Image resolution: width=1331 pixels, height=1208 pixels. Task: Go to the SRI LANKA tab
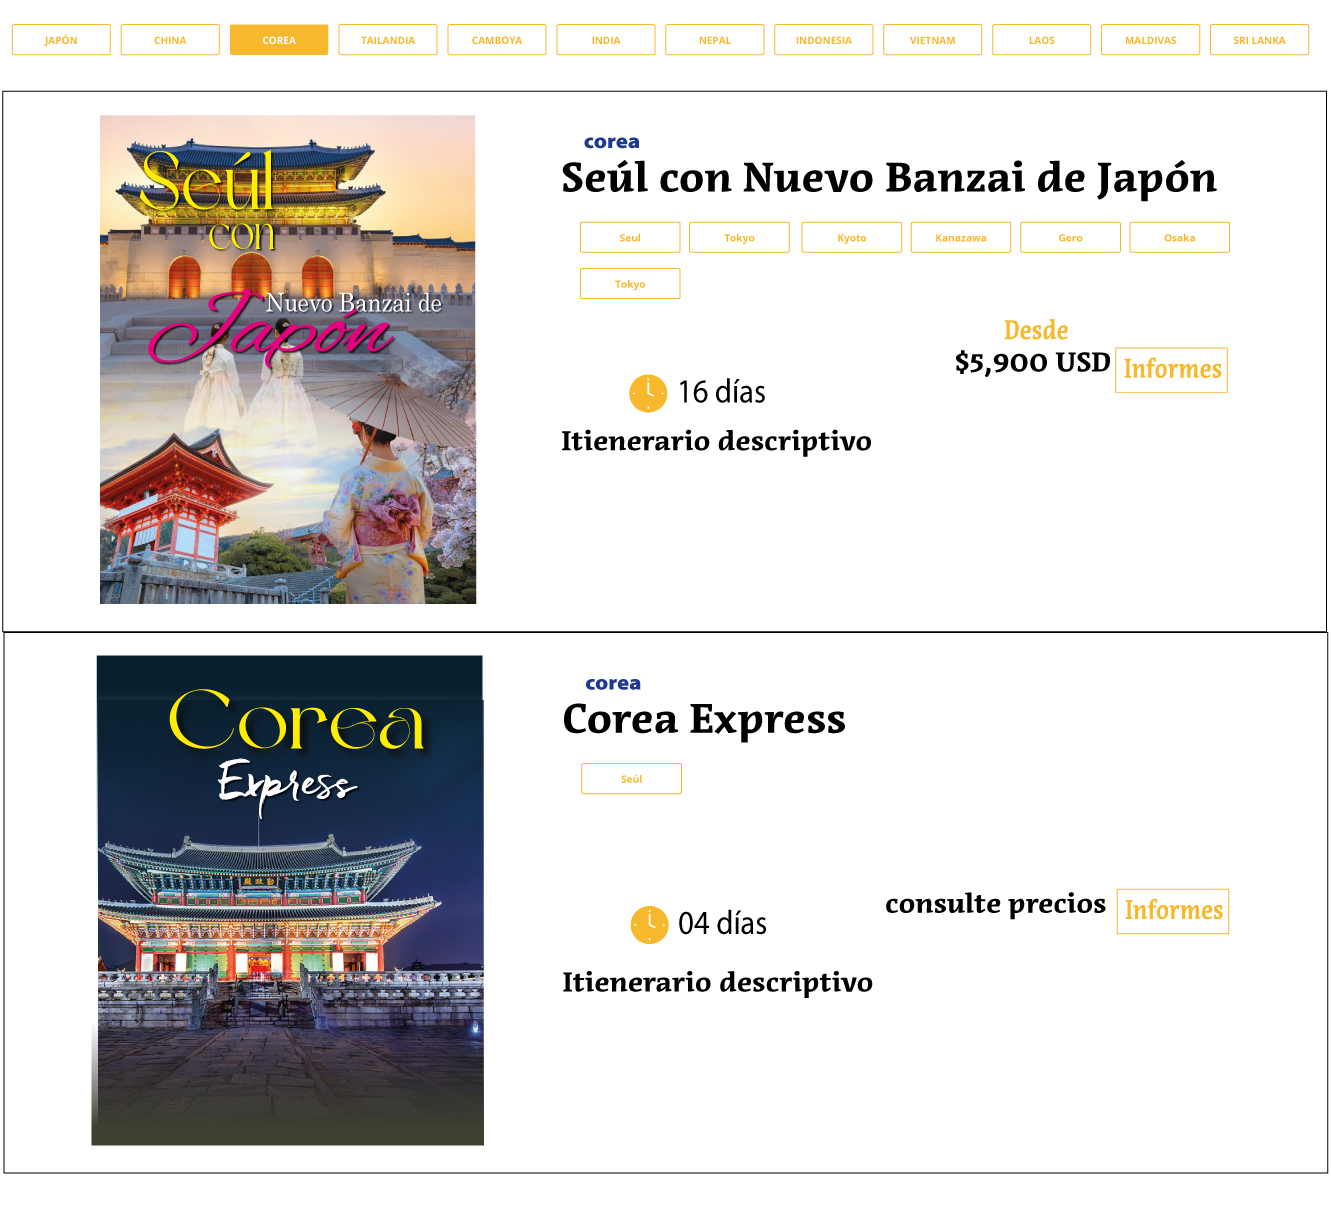coord(1259,40)
